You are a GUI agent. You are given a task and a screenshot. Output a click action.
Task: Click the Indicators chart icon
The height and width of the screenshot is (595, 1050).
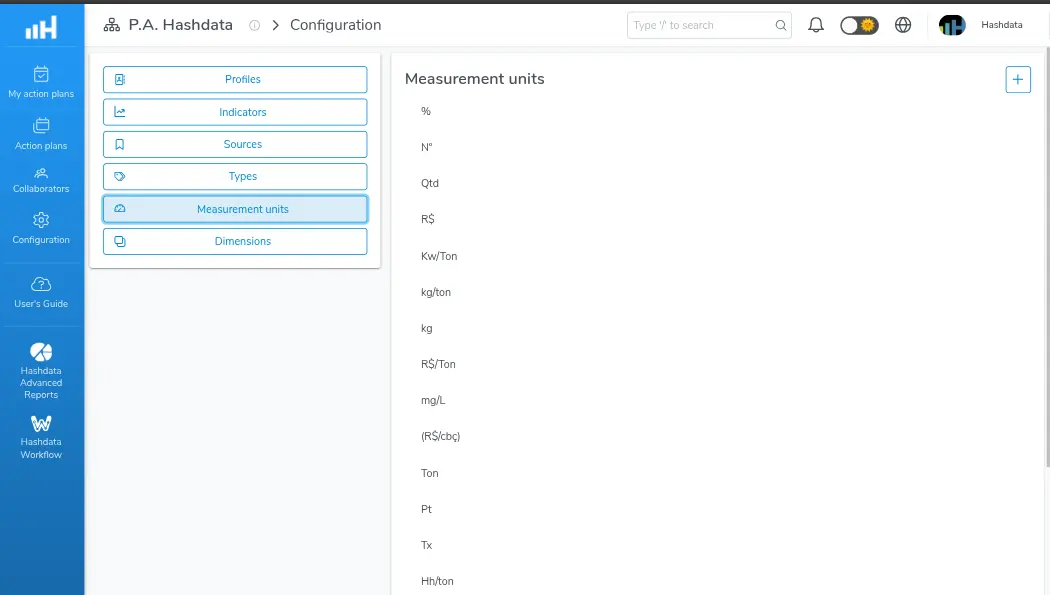(x=120, y=112)
